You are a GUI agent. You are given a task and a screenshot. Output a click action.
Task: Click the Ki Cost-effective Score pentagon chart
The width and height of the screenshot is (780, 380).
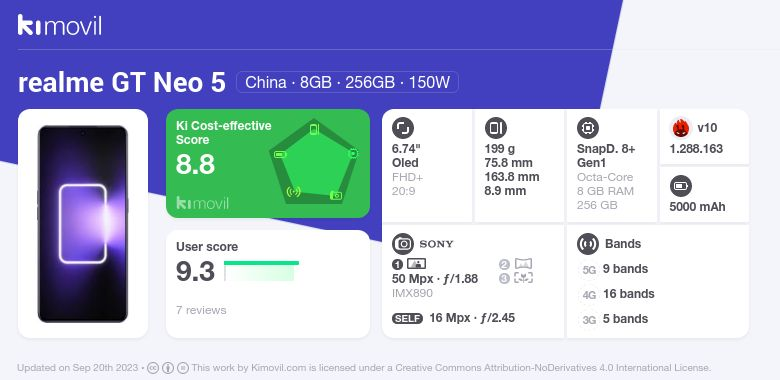click(x=314, y=161)
